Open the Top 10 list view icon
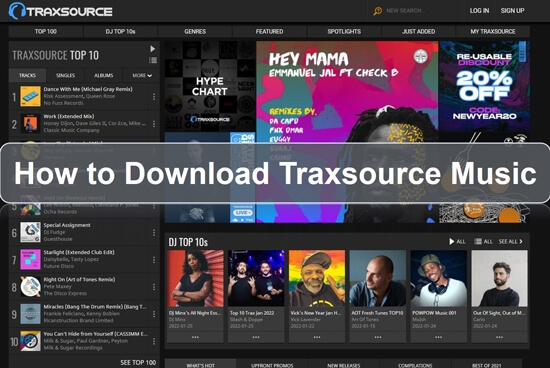This screenshot has height=368, width=550. tap(153, 60)
